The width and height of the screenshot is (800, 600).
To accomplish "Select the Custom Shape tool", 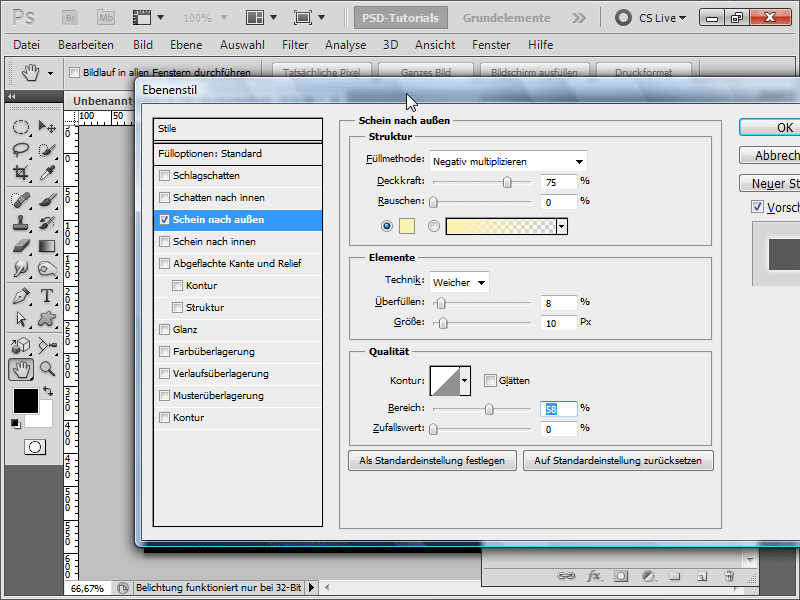I will pos(47,319).
